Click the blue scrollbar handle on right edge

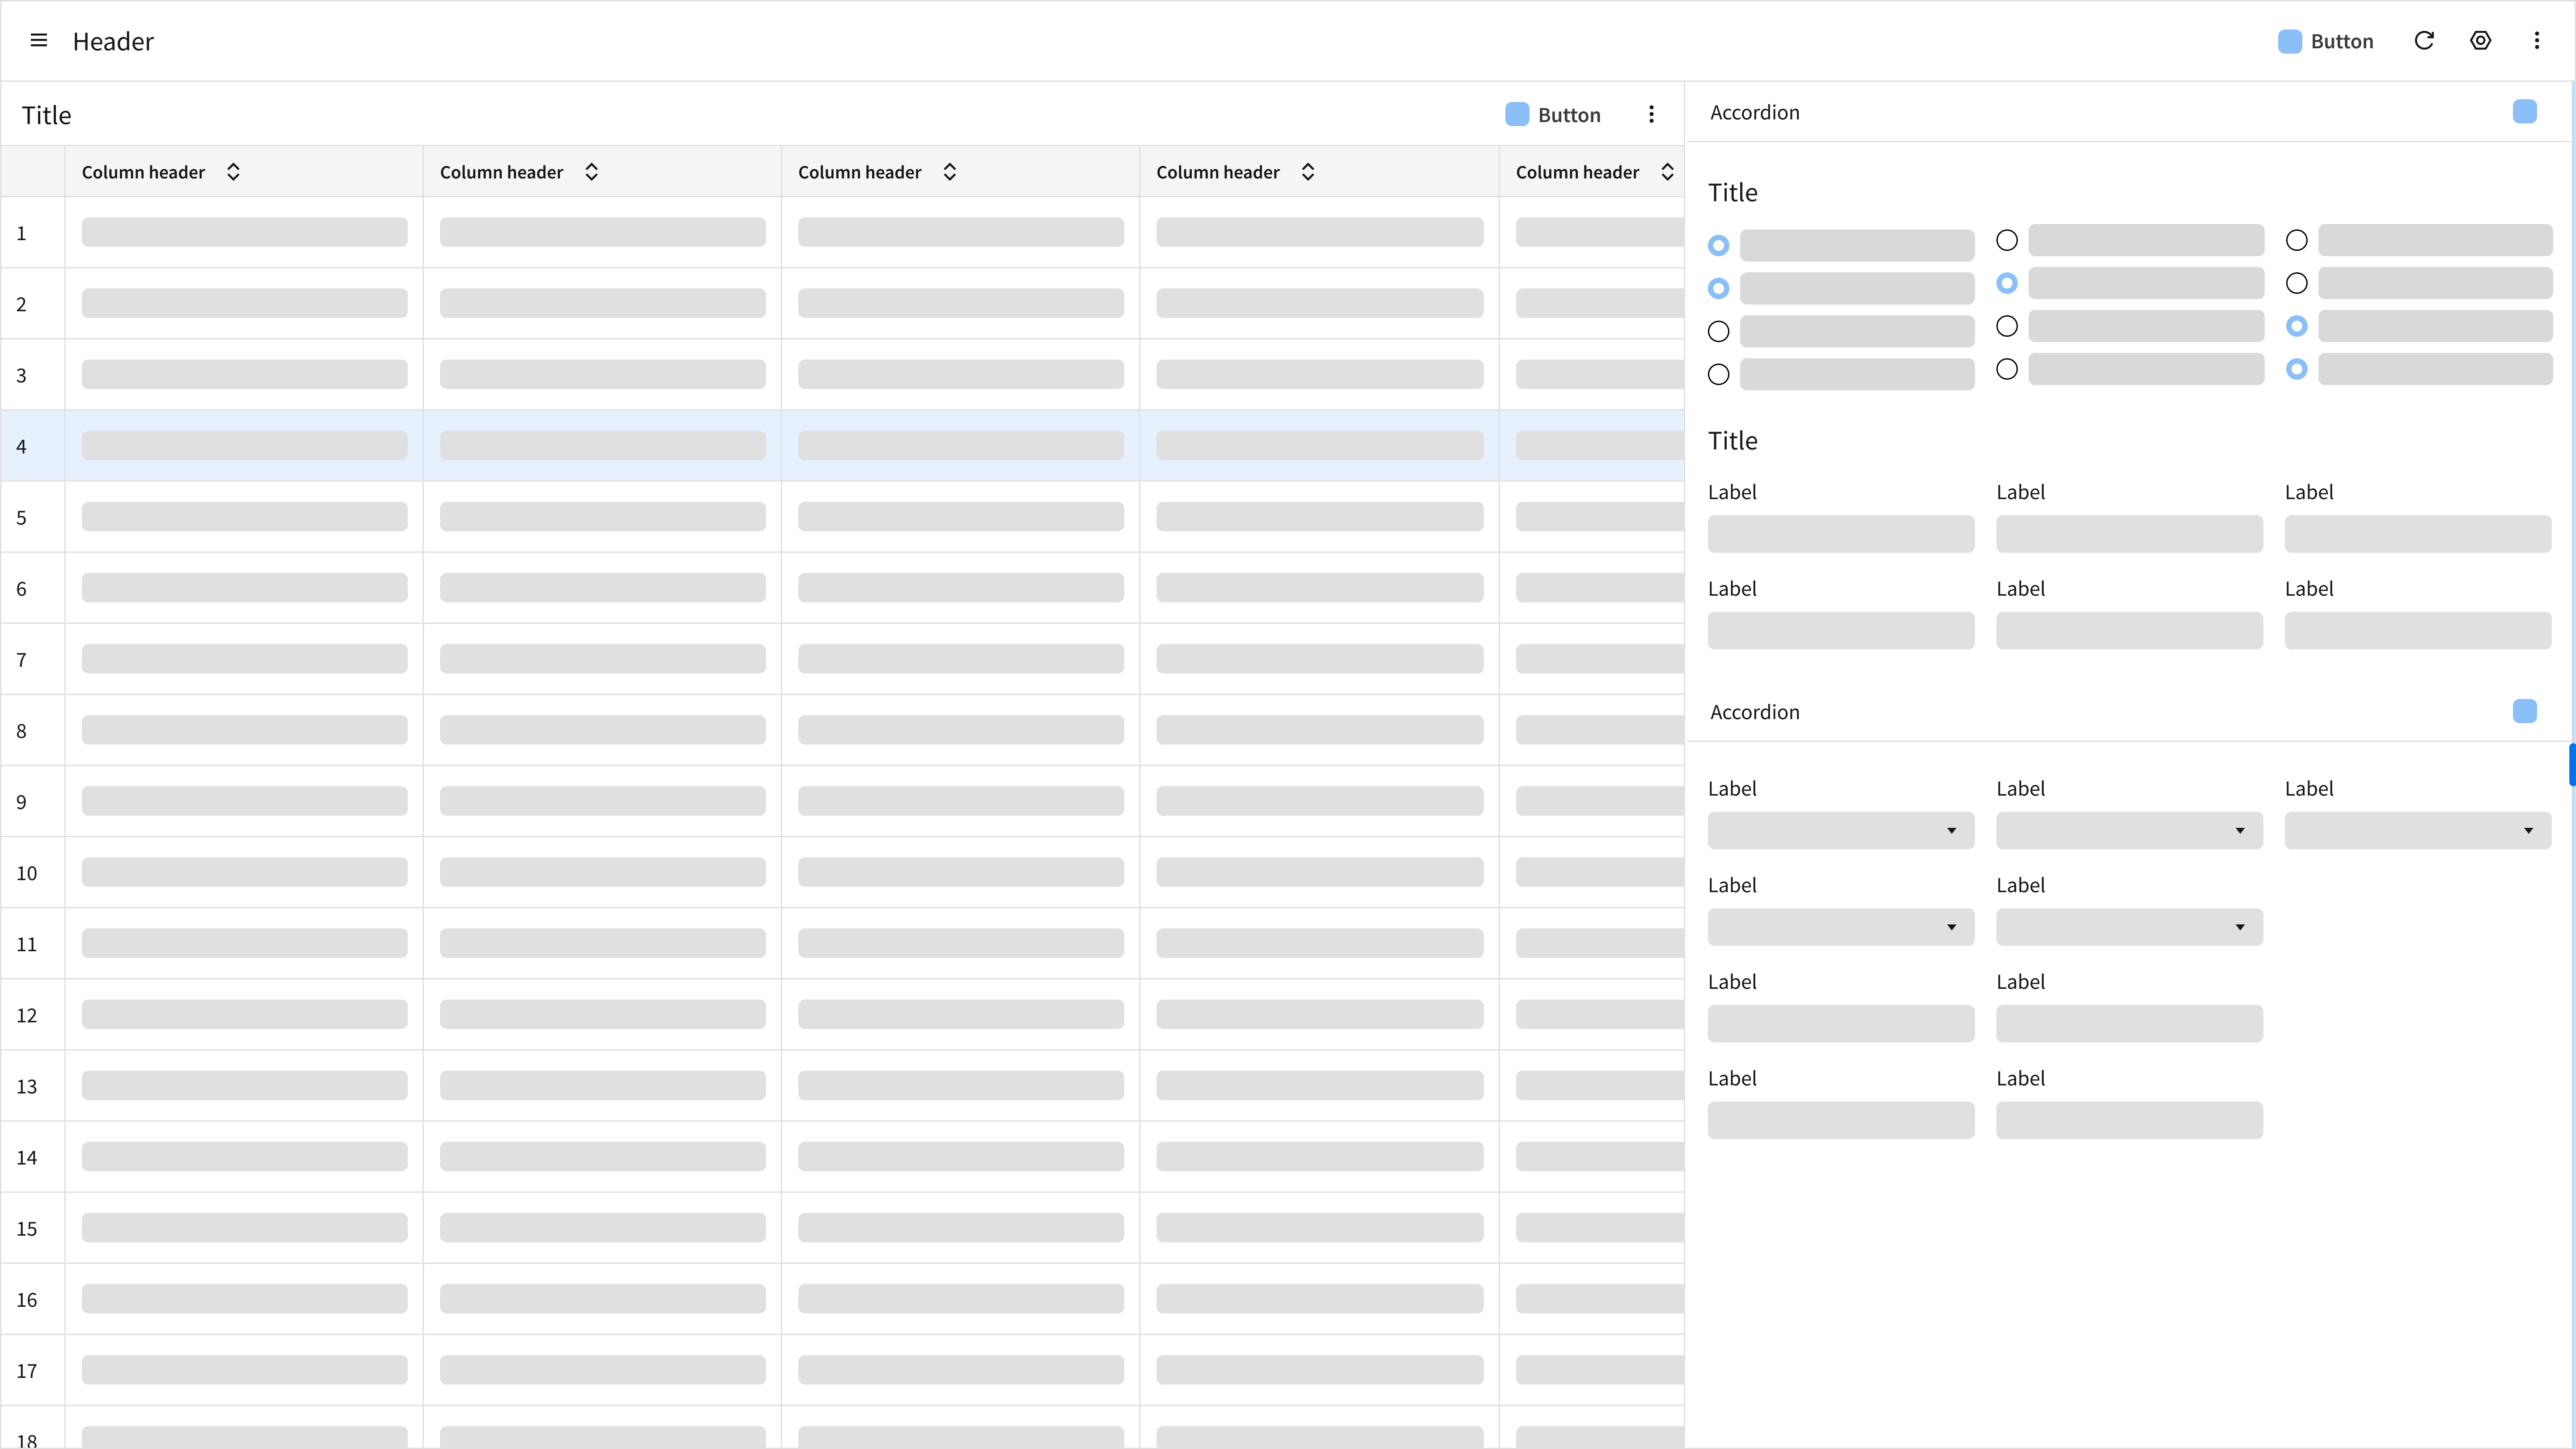[x=2571, y=765]
